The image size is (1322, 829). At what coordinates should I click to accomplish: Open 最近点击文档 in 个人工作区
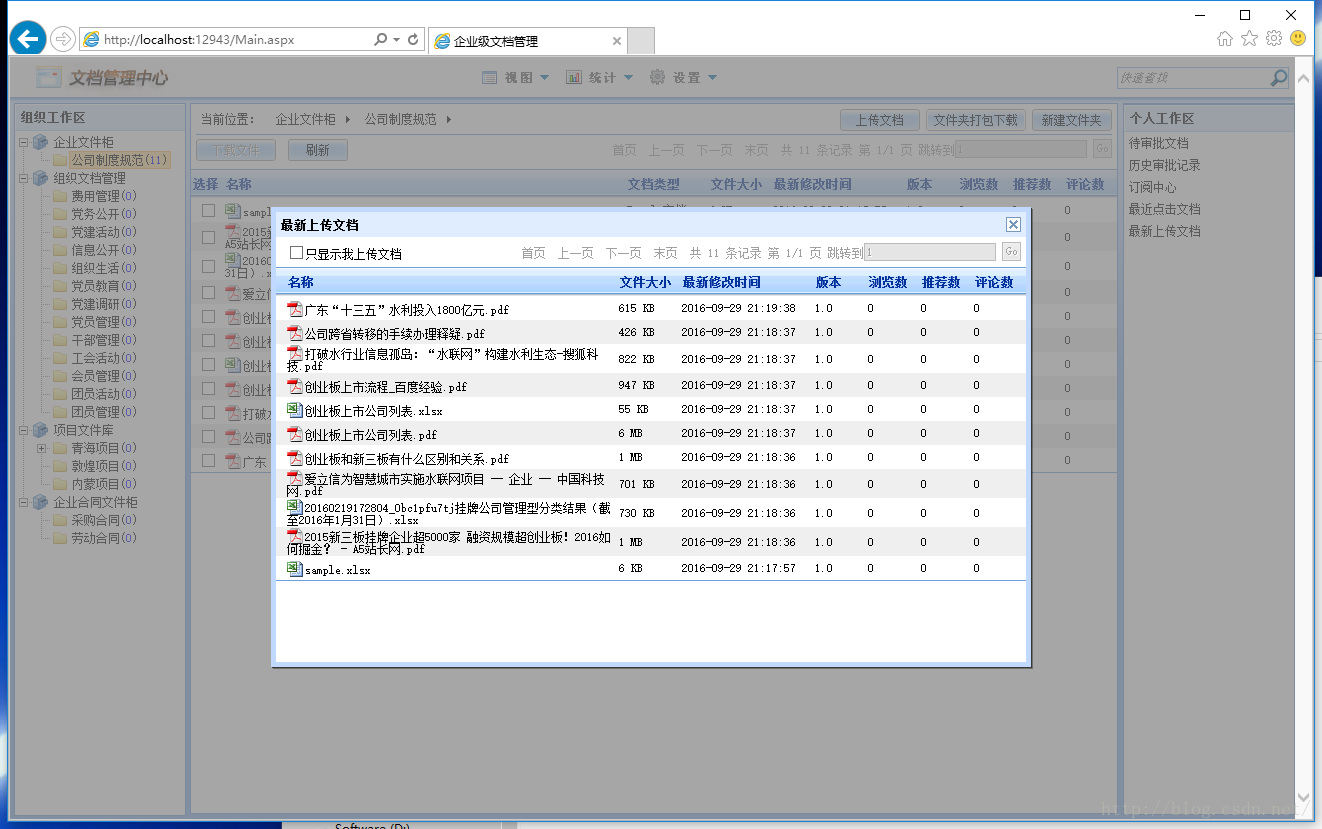coord(1165,209)
